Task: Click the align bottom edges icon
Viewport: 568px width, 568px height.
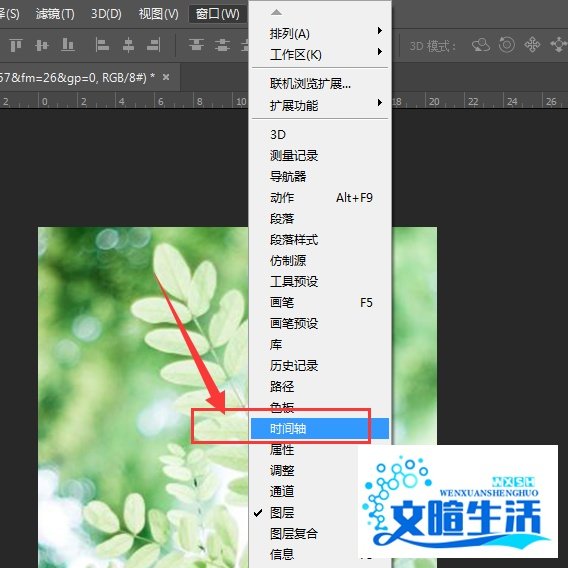Action: click(68, 45)
